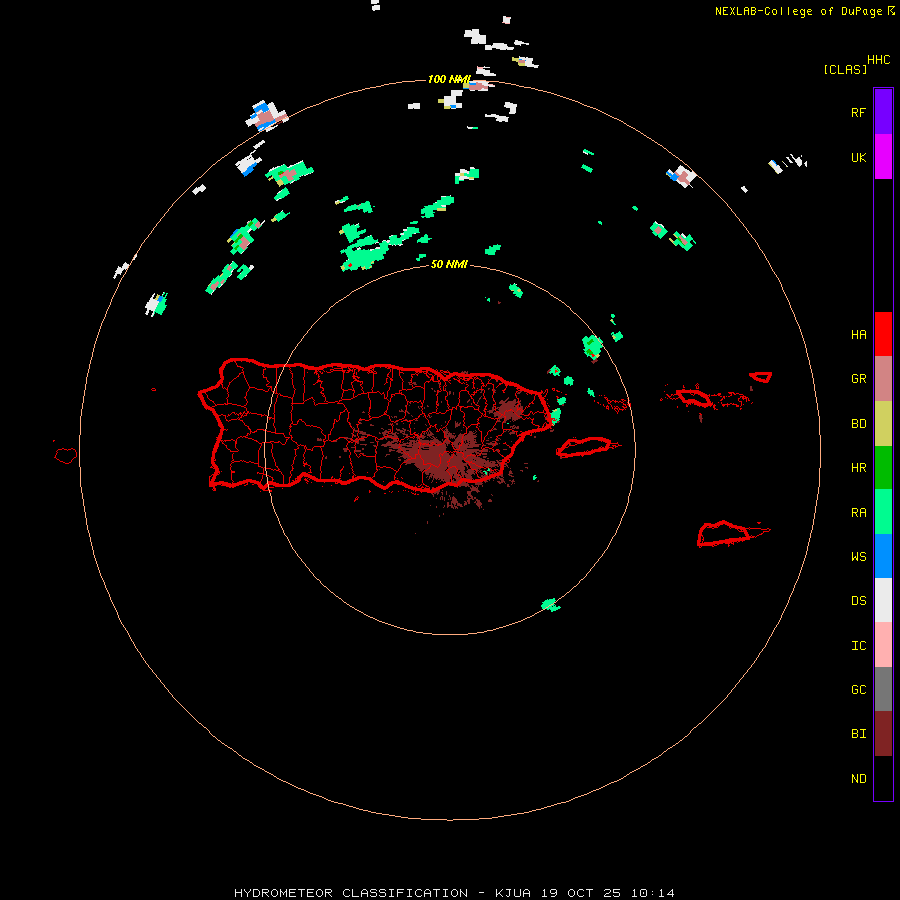Click the HA legend label

pos(858,334)
